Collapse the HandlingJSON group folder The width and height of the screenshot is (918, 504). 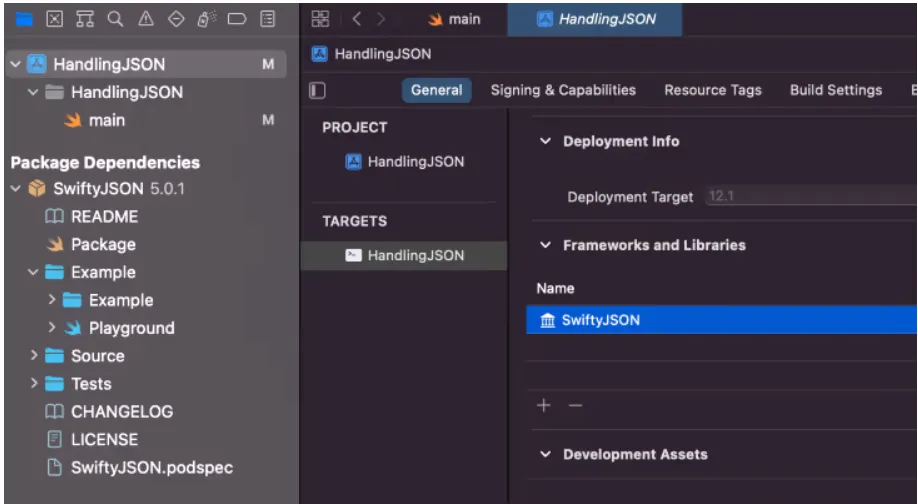(x=33, y=92)
